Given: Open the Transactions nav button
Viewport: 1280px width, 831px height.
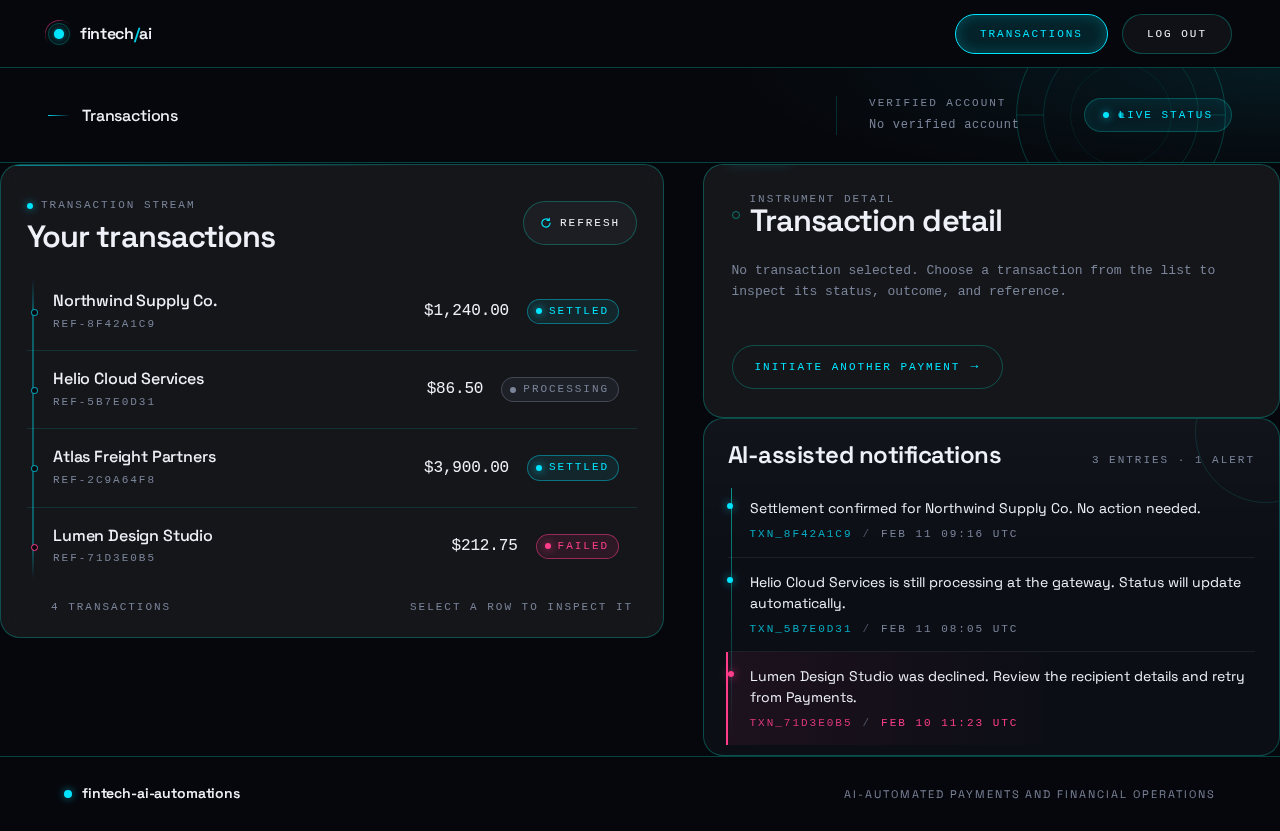Looking at the screenshot, I should pyautogui.click(x=1031, y=34).
